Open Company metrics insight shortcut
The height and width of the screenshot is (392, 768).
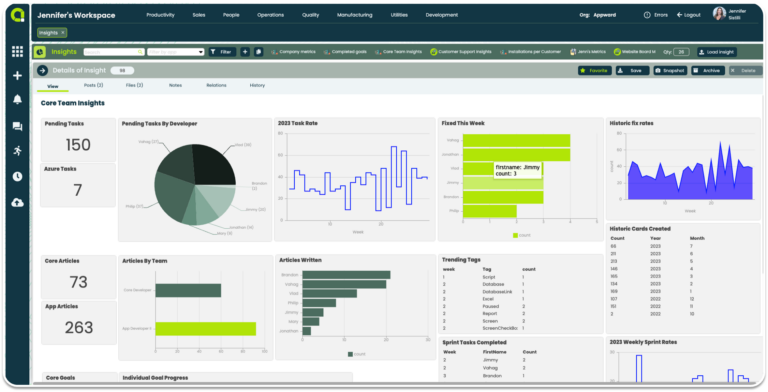[x=293, y=51]
